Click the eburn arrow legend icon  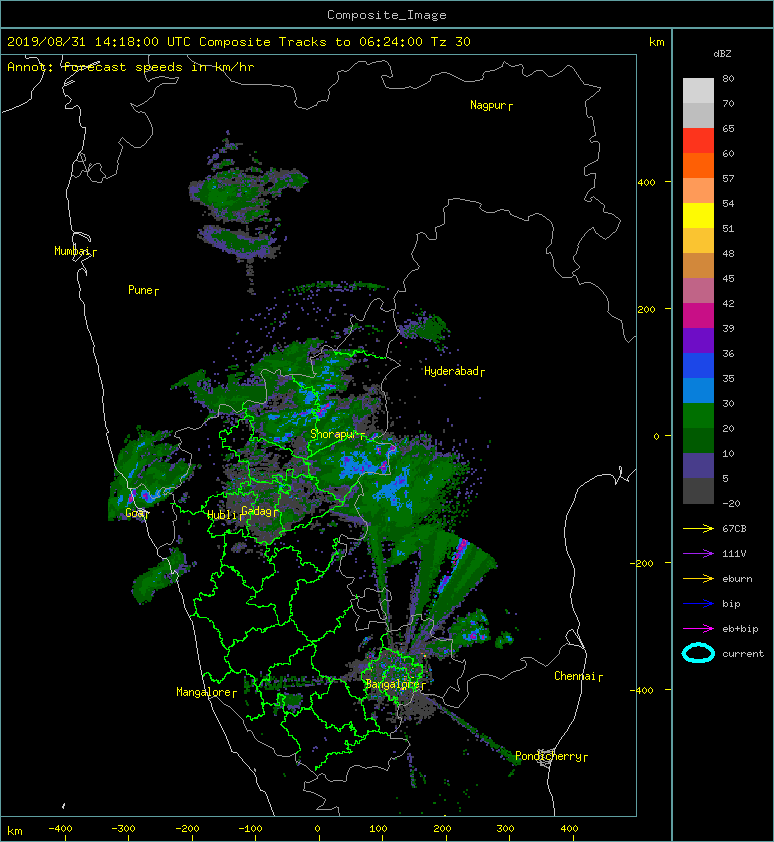click(698, 578)
